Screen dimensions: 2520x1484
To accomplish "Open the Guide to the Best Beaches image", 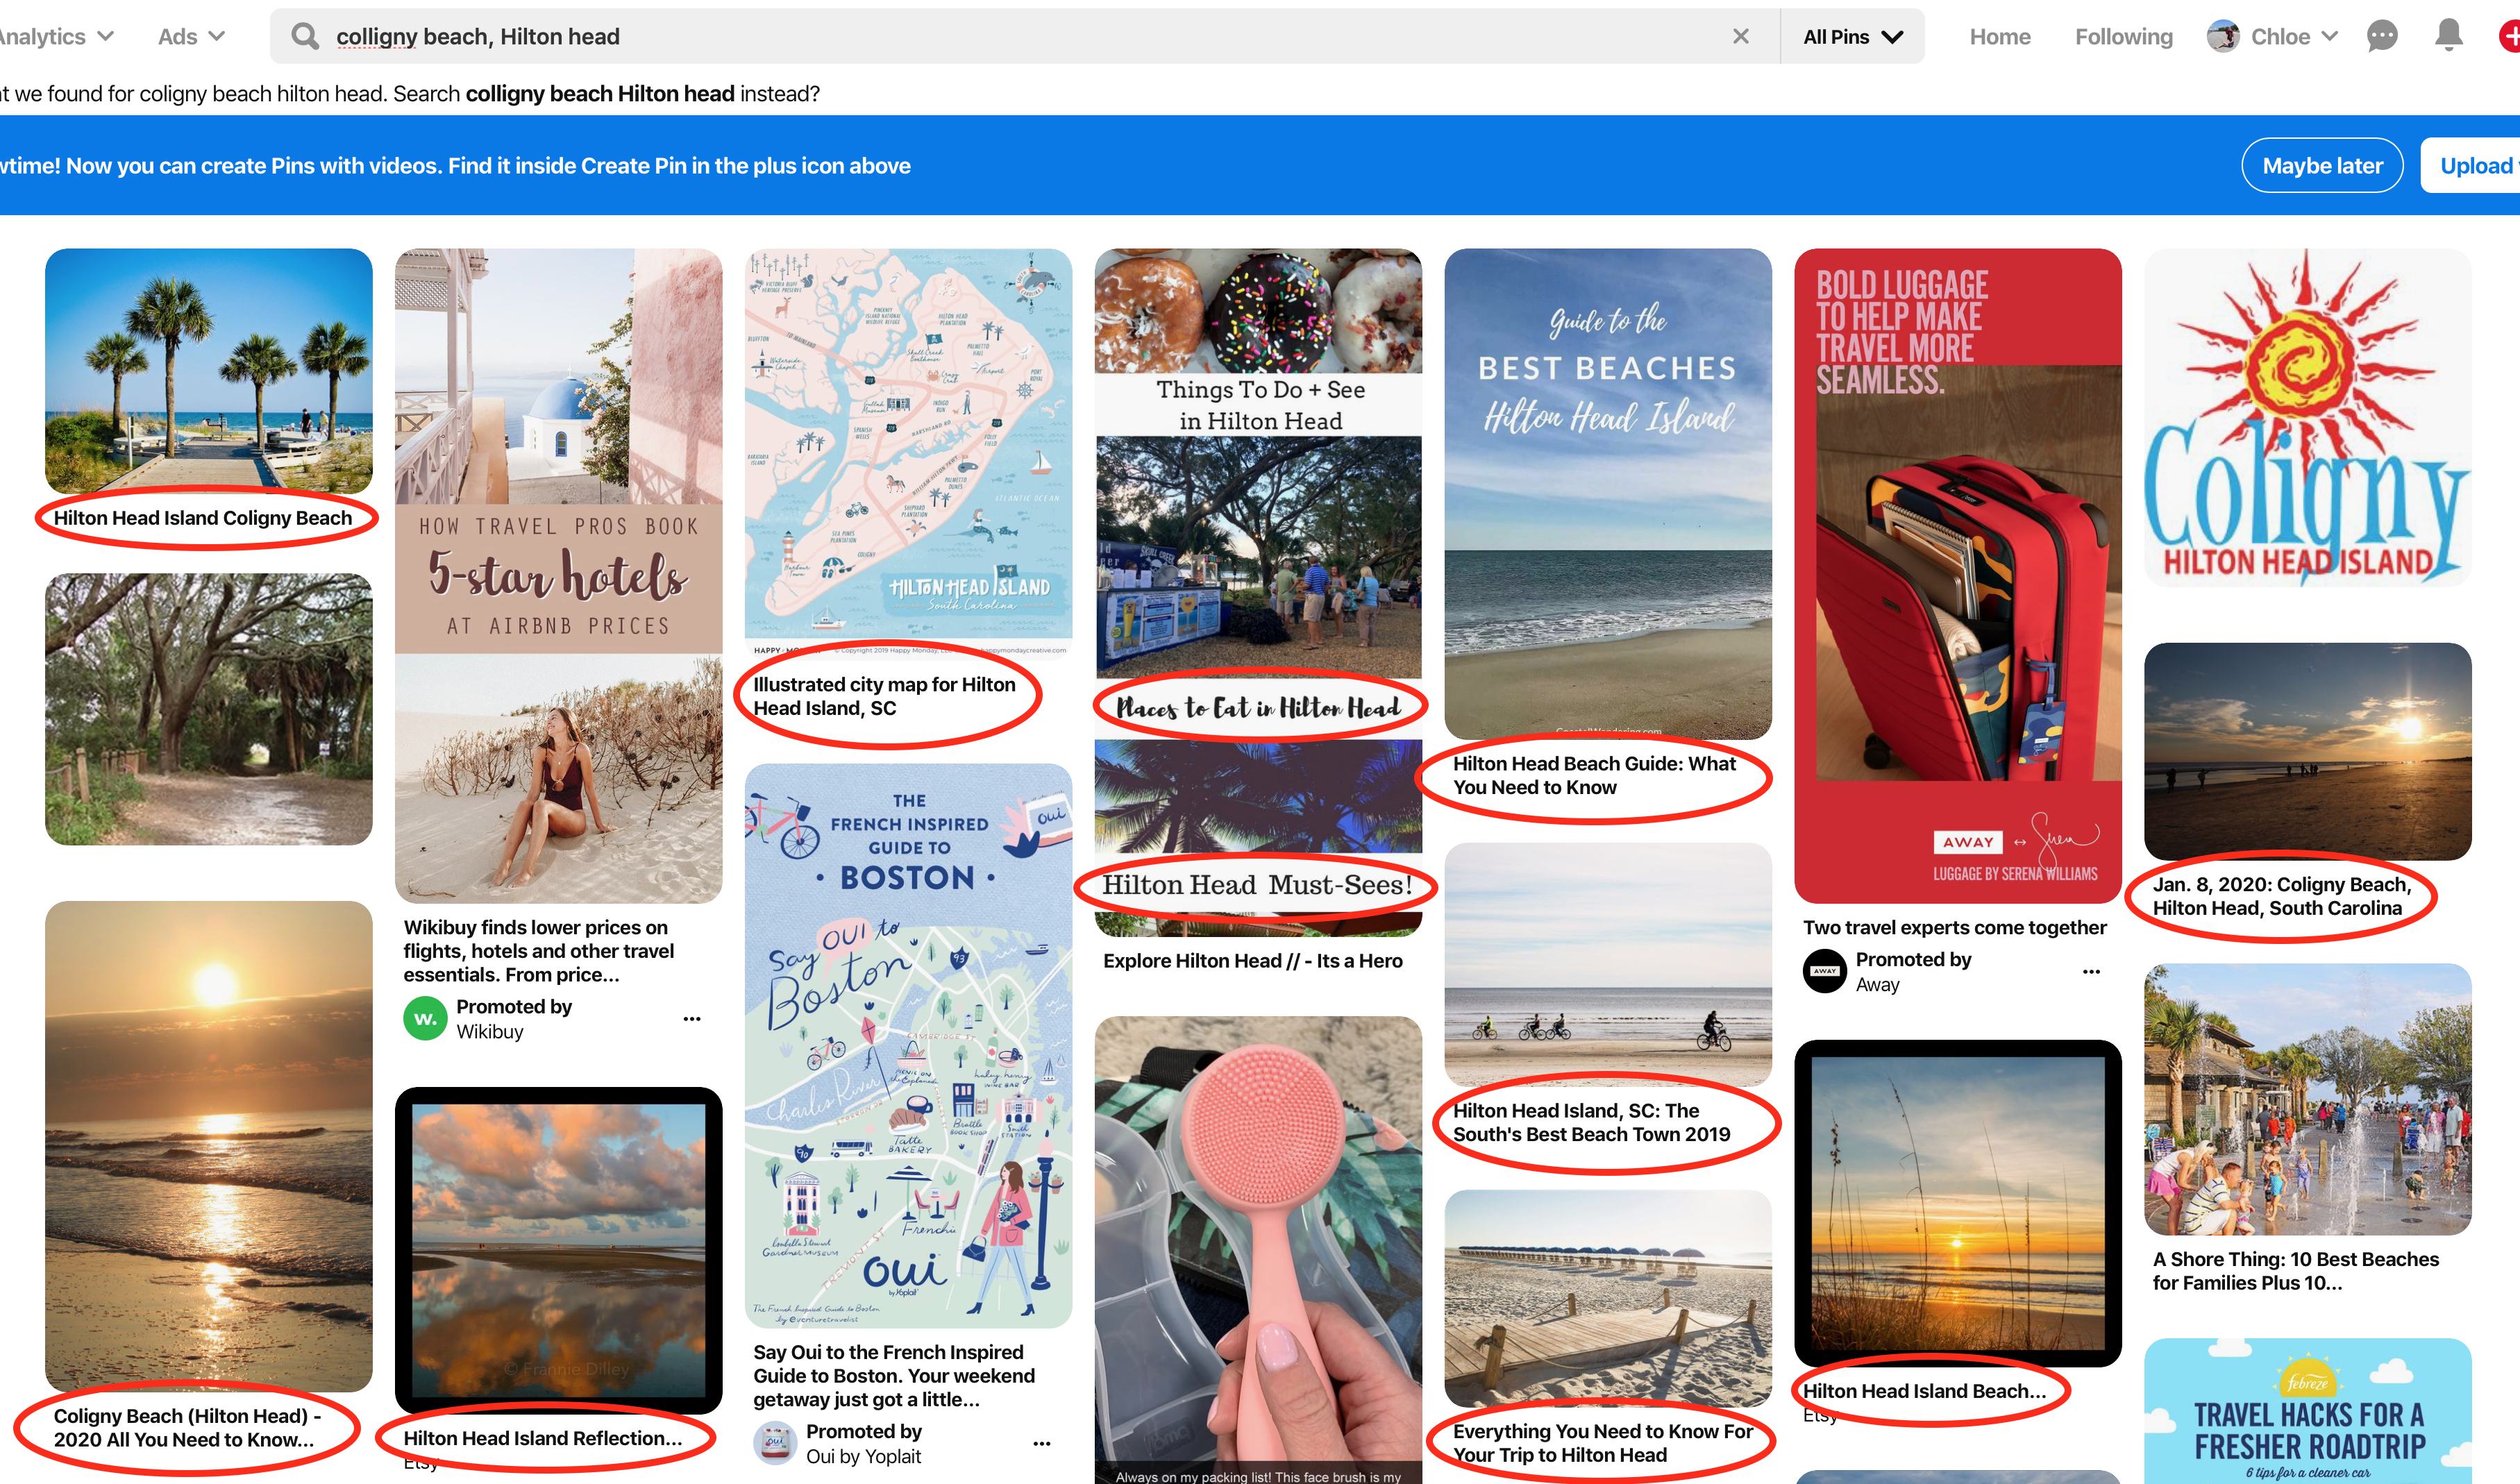I will 1609,494.
